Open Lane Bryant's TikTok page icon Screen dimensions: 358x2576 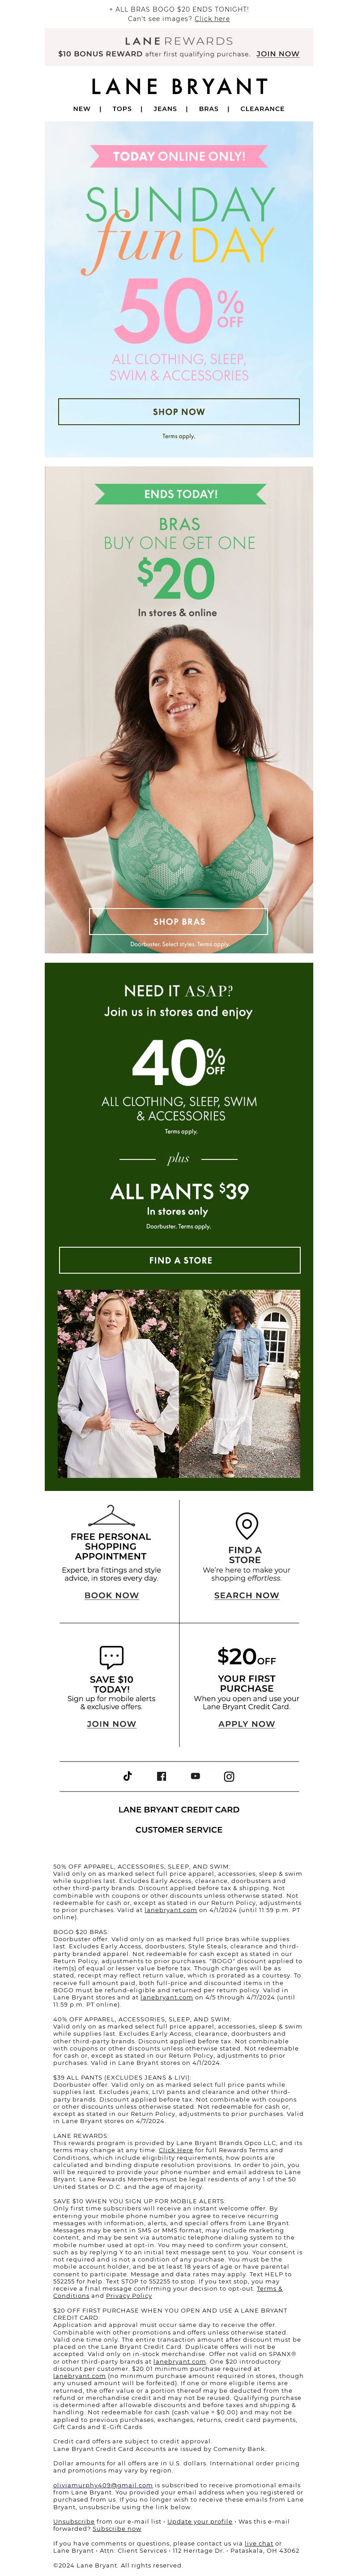click(127, 1776)
